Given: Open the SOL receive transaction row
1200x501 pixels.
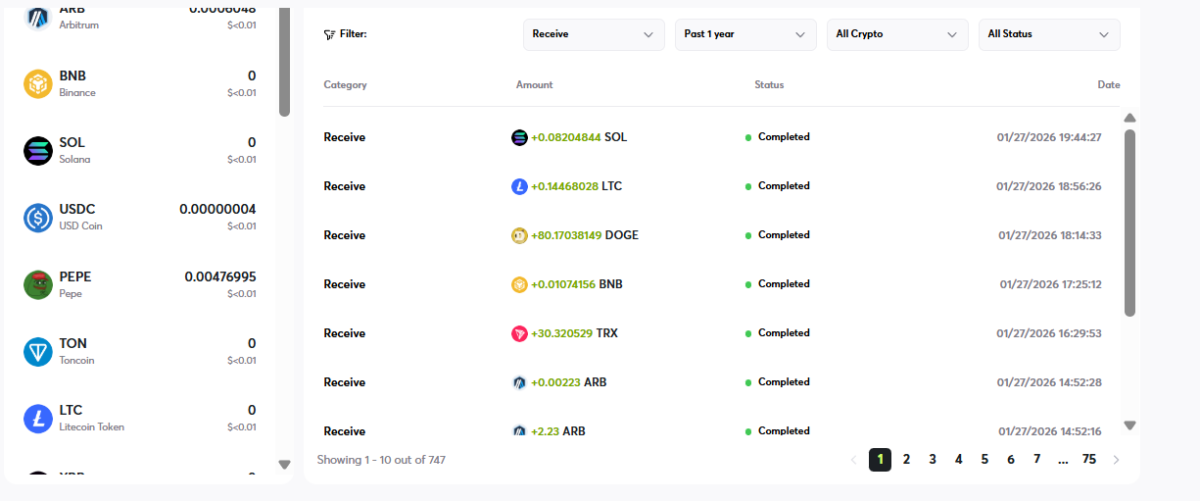Looking at the screenshot, I should 720,137.
